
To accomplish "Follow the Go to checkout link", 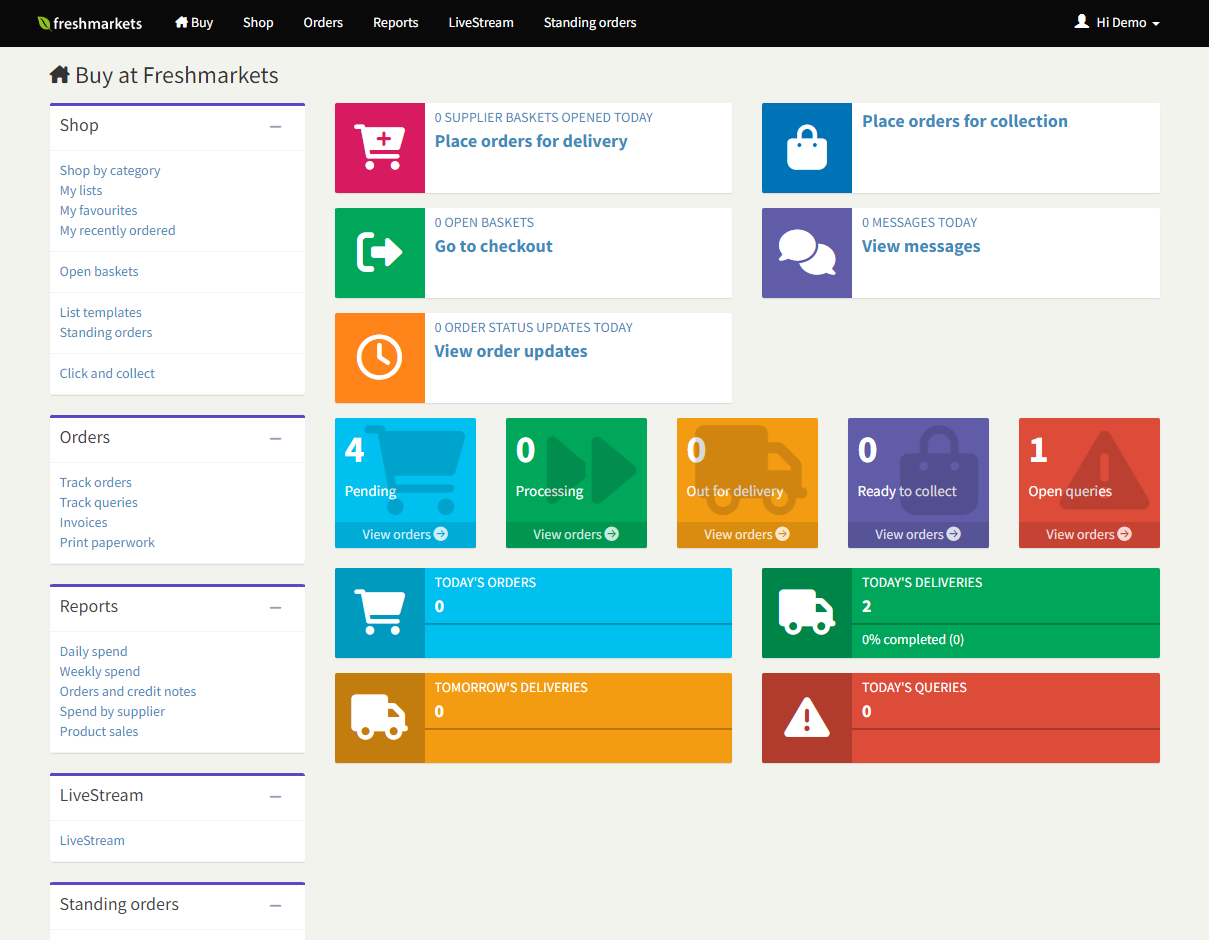I will click(494, 246).
